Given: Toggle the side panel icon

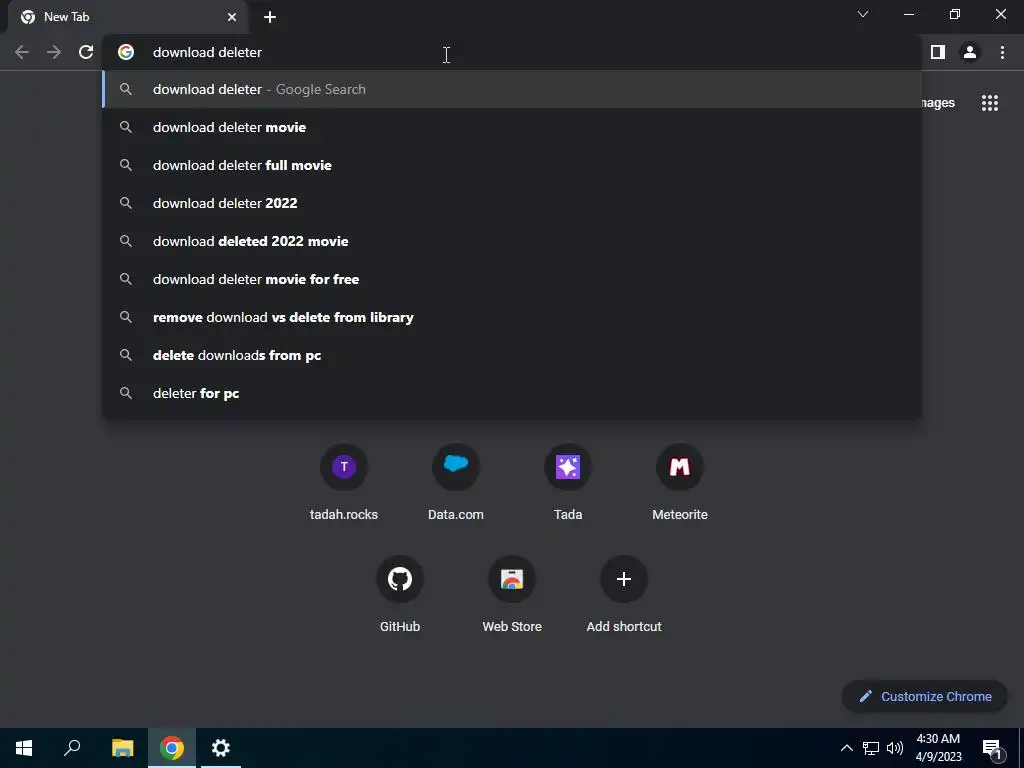Looking at the screenshot, I should point(938,52).
